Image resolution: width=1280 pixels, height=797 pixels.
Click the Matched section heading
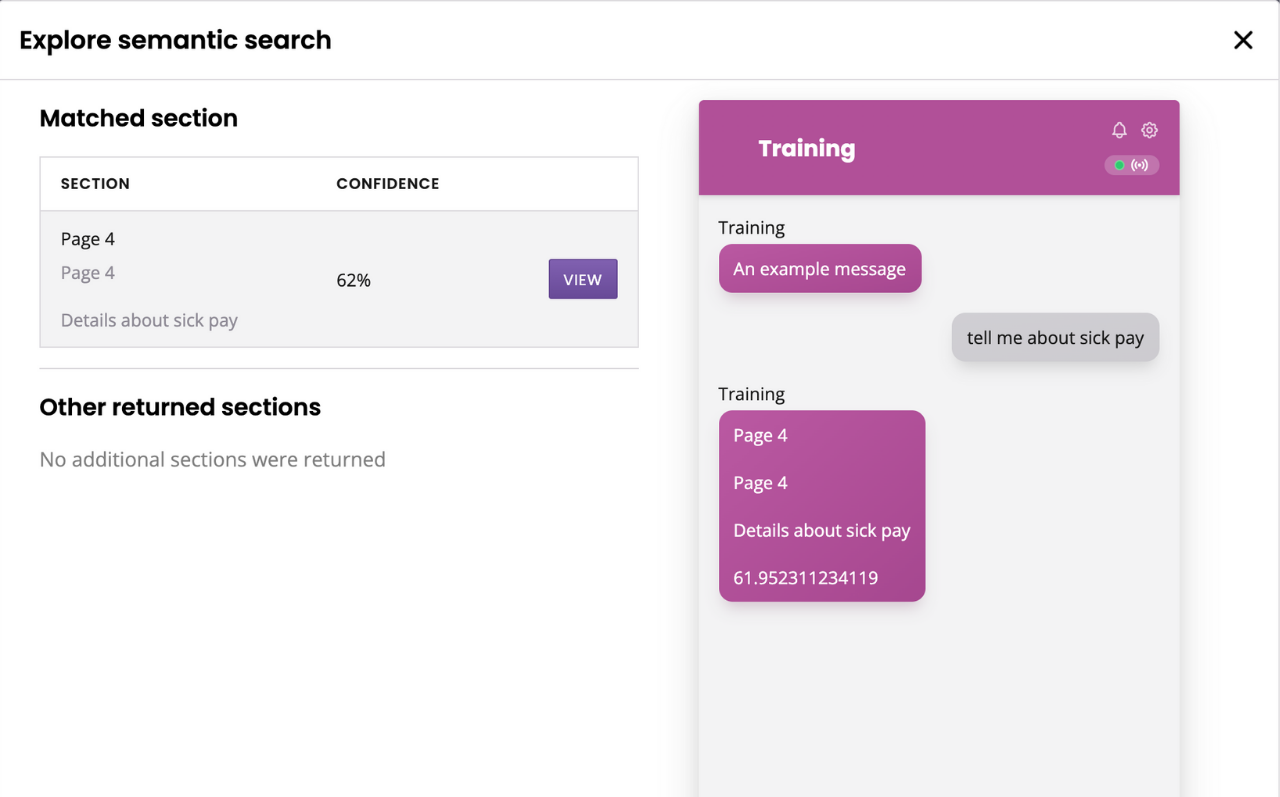[139, 118]
